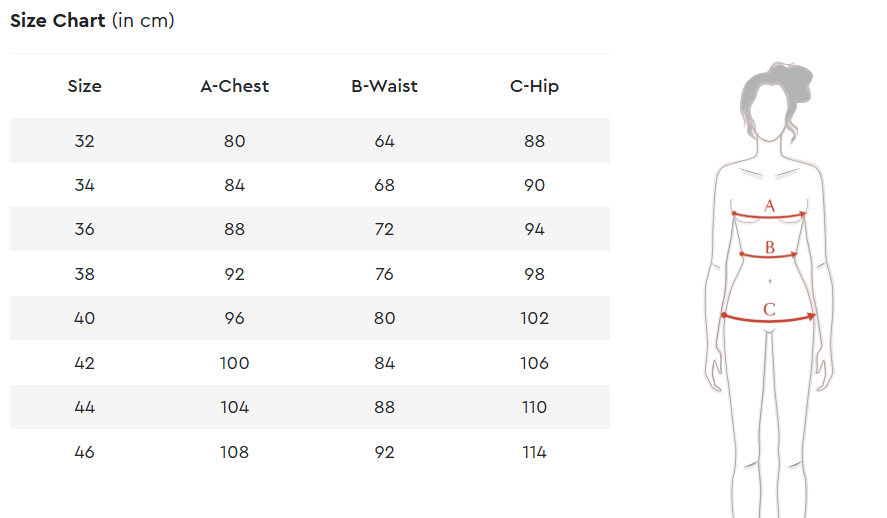Image resolution: width=887 pixels, height=518 pixels.
Task: Click the C hip measurement arrow
Action: tap(769, 320)
